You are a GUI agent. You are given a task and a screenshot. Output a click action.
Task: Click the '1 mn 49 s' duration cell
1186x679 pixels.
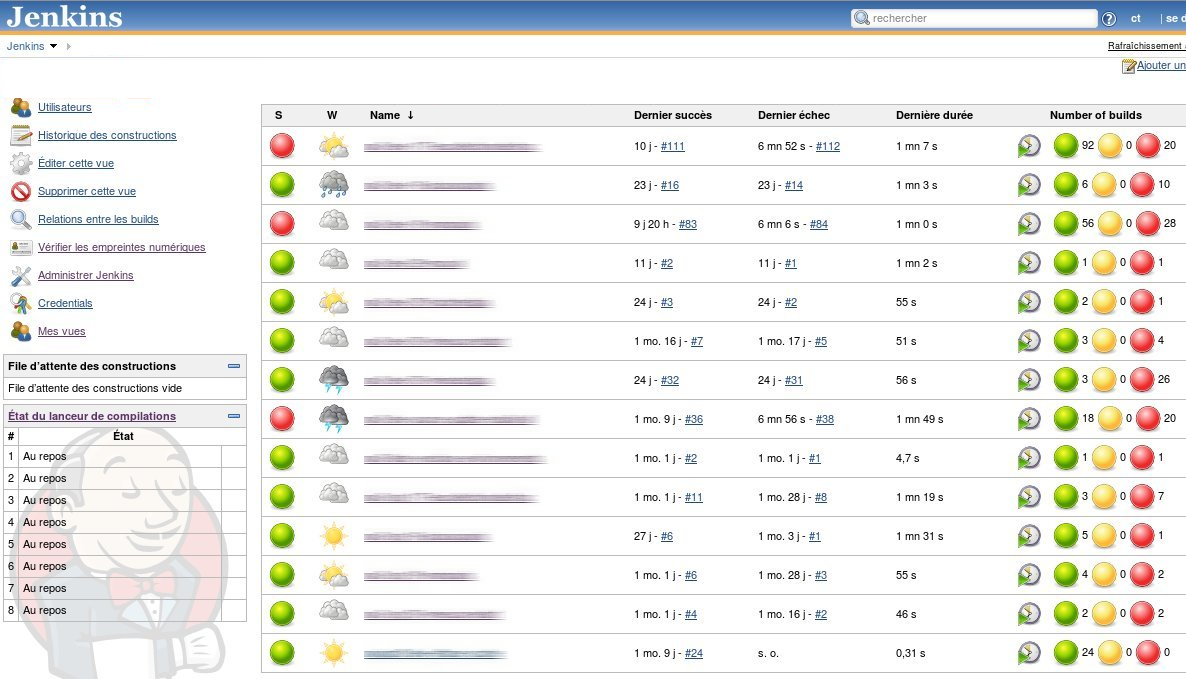pos(920,419)
